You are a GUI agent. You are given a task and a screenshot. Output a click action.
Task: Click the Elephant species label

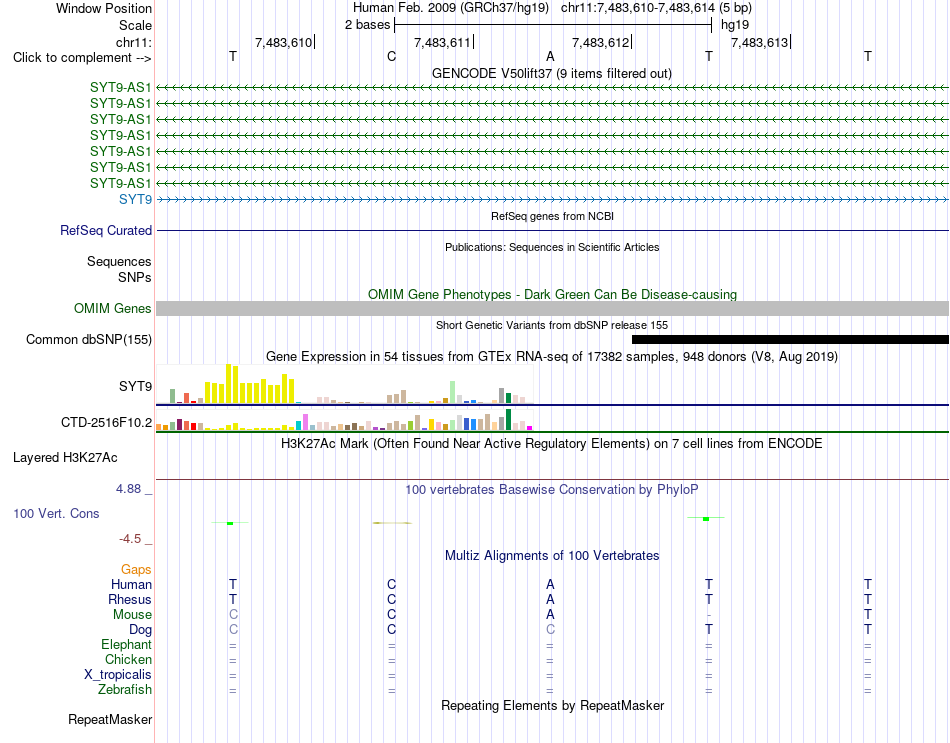[x=126, y=644]
